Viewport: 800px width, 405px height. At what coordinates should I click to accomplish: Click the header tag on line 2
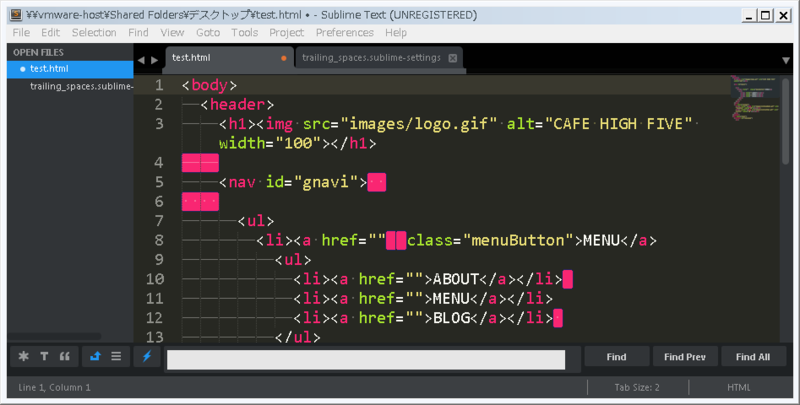(x=237, y=105)
